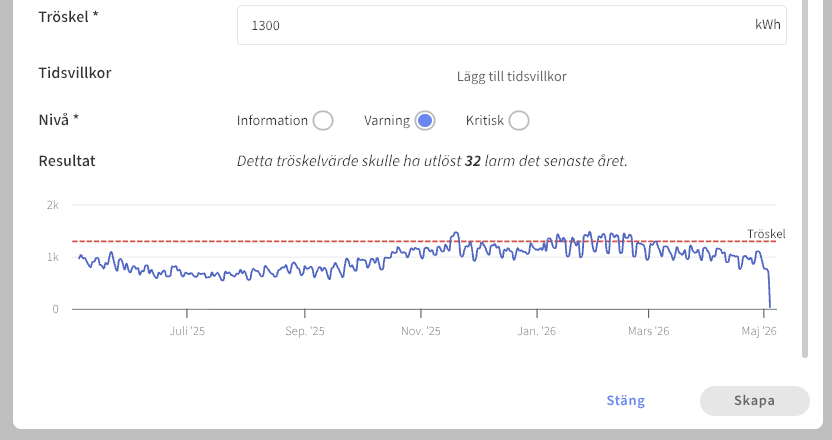Click the sharp drop at chart's end
832x440 pixels.
click(768, 289)
